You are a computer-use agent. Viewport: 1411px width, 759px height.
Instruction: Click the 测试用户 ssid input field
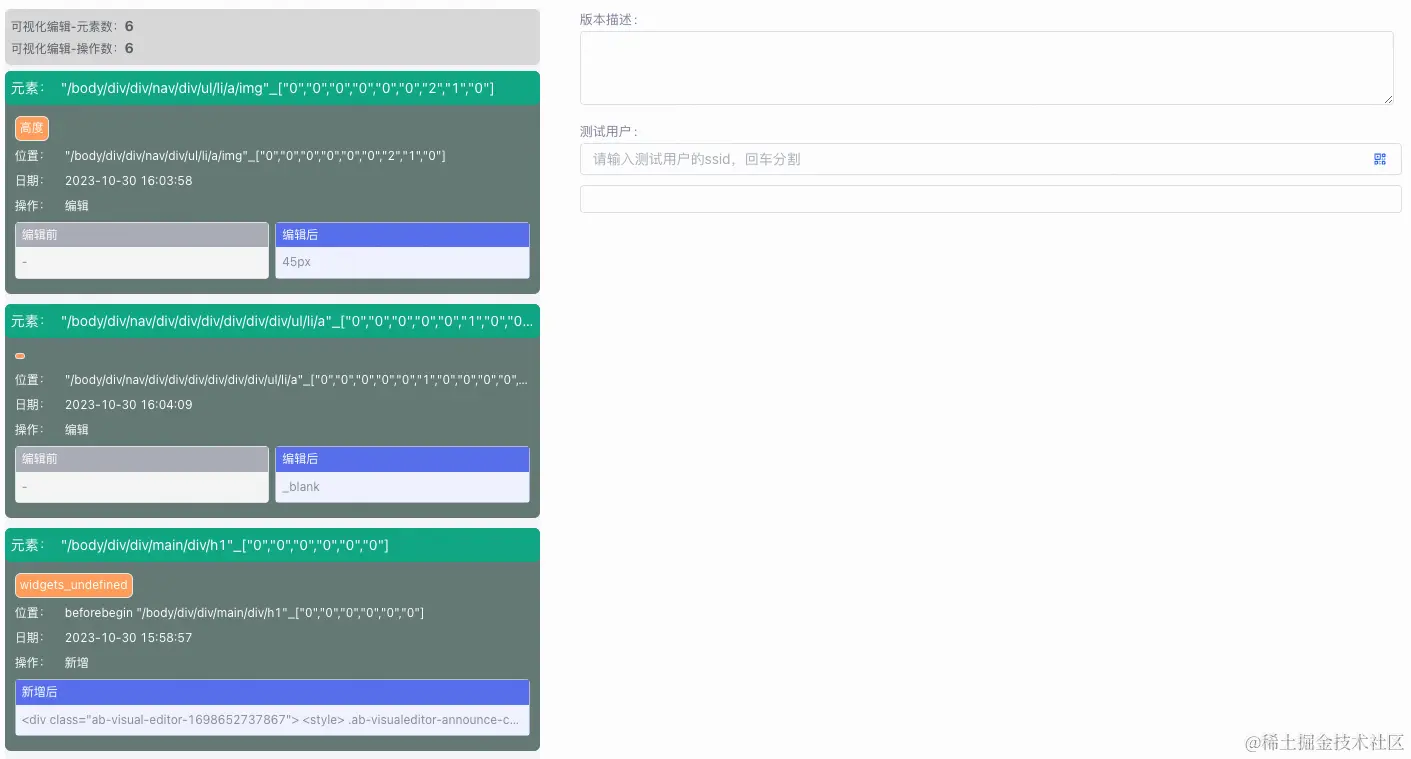(990, 159)
